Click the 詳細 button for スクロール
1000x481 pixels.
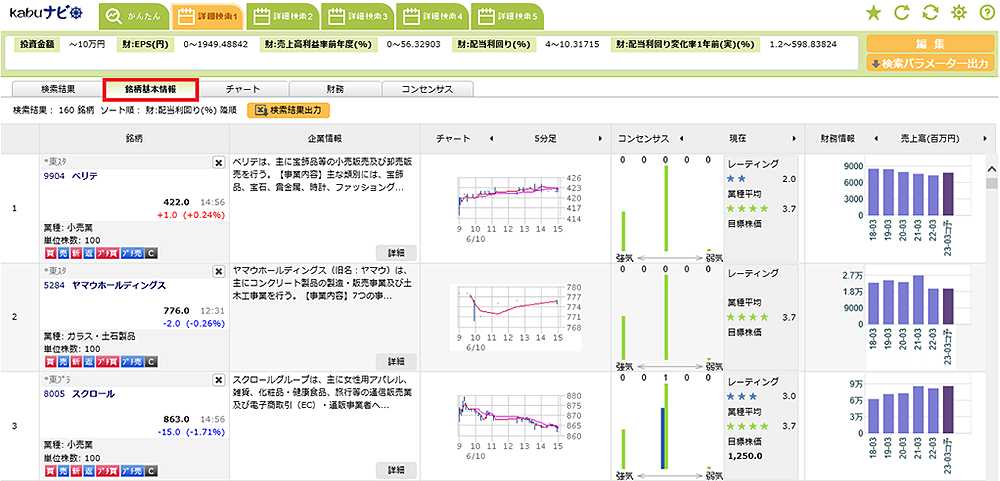[395, 470]
